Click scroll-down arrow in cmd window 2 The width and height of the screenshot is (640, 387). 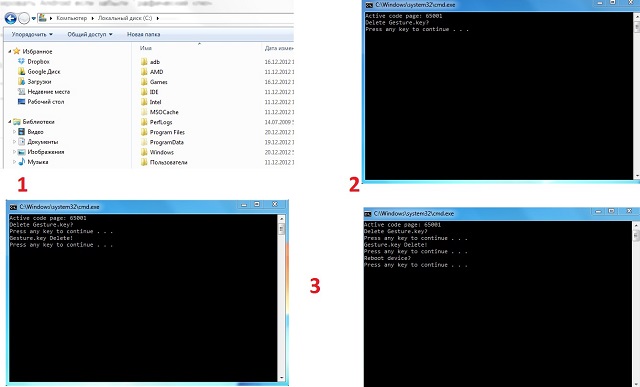(x=637, y=176)
